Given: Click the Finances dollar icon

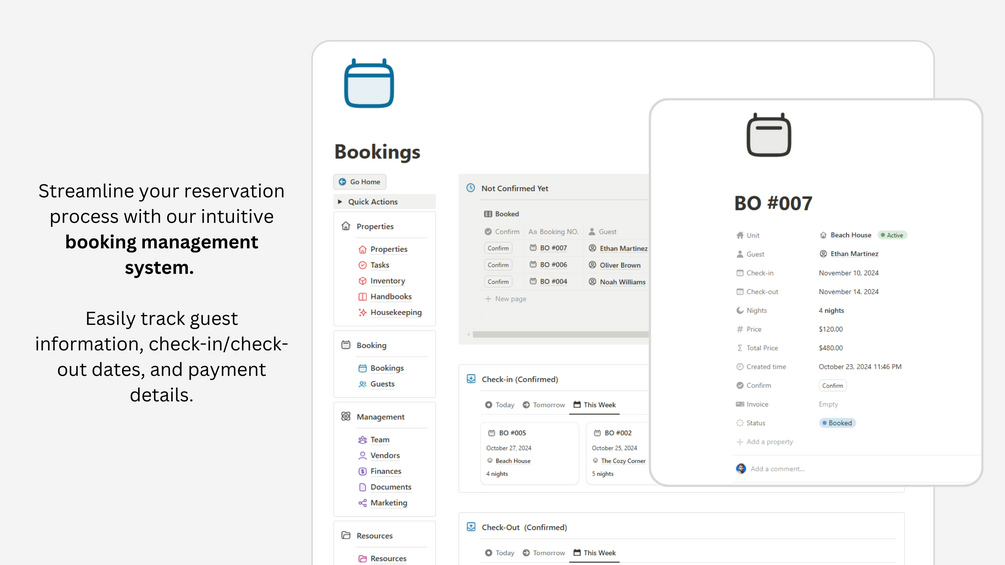Looking at the screenshot, I should [362, 471].
